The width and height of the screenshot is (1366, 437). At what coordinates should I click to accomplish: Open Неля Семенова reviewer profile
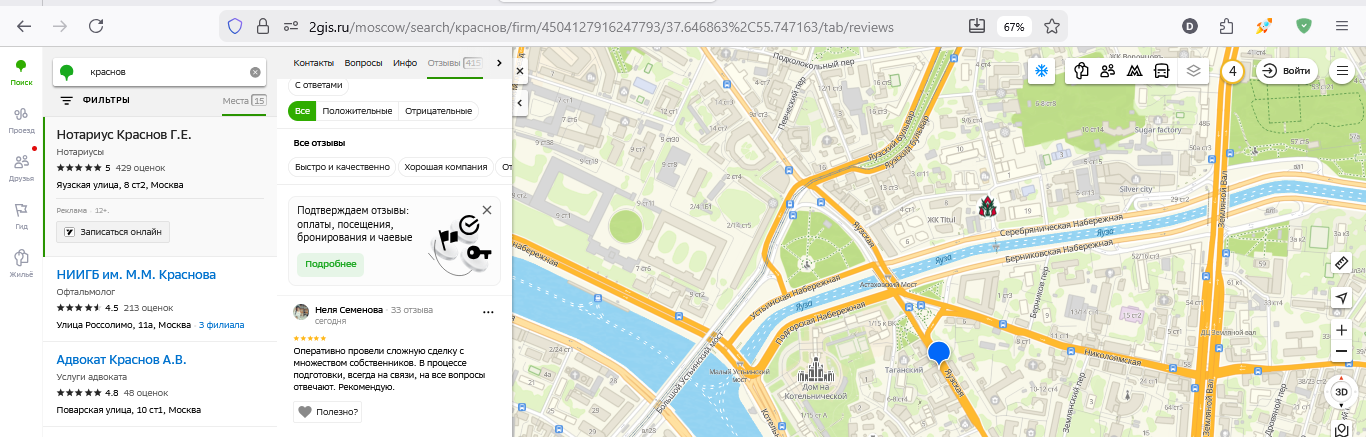pyautogui.click(x=348, y=310)
